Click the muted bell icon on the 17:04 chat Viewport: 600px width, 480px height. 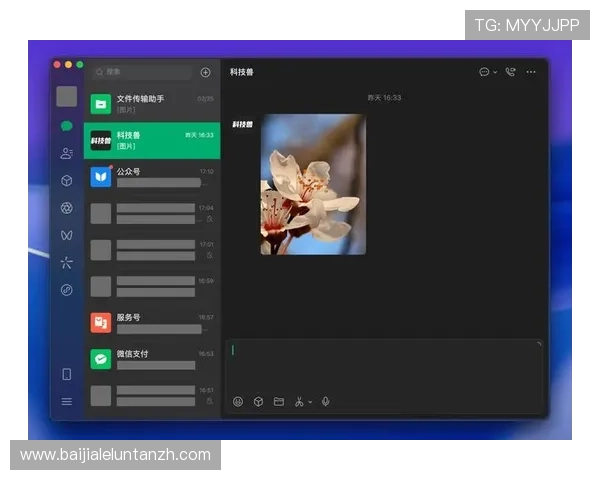tap(210, 219)
